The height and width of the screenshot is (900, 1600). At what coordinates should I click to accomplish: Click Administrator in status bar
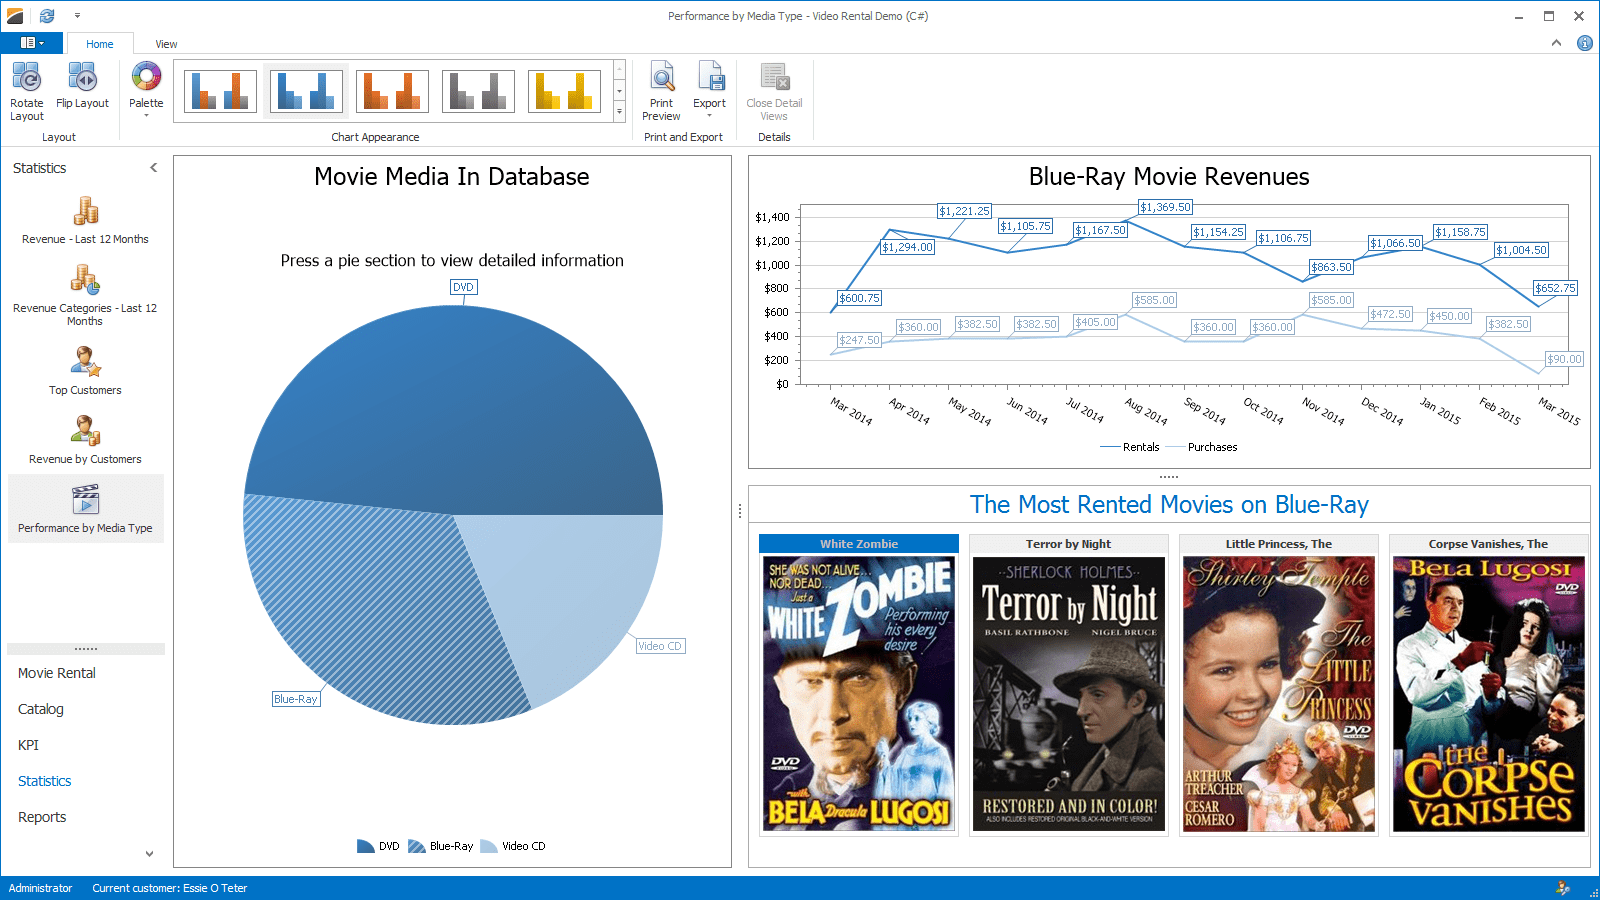41,888
